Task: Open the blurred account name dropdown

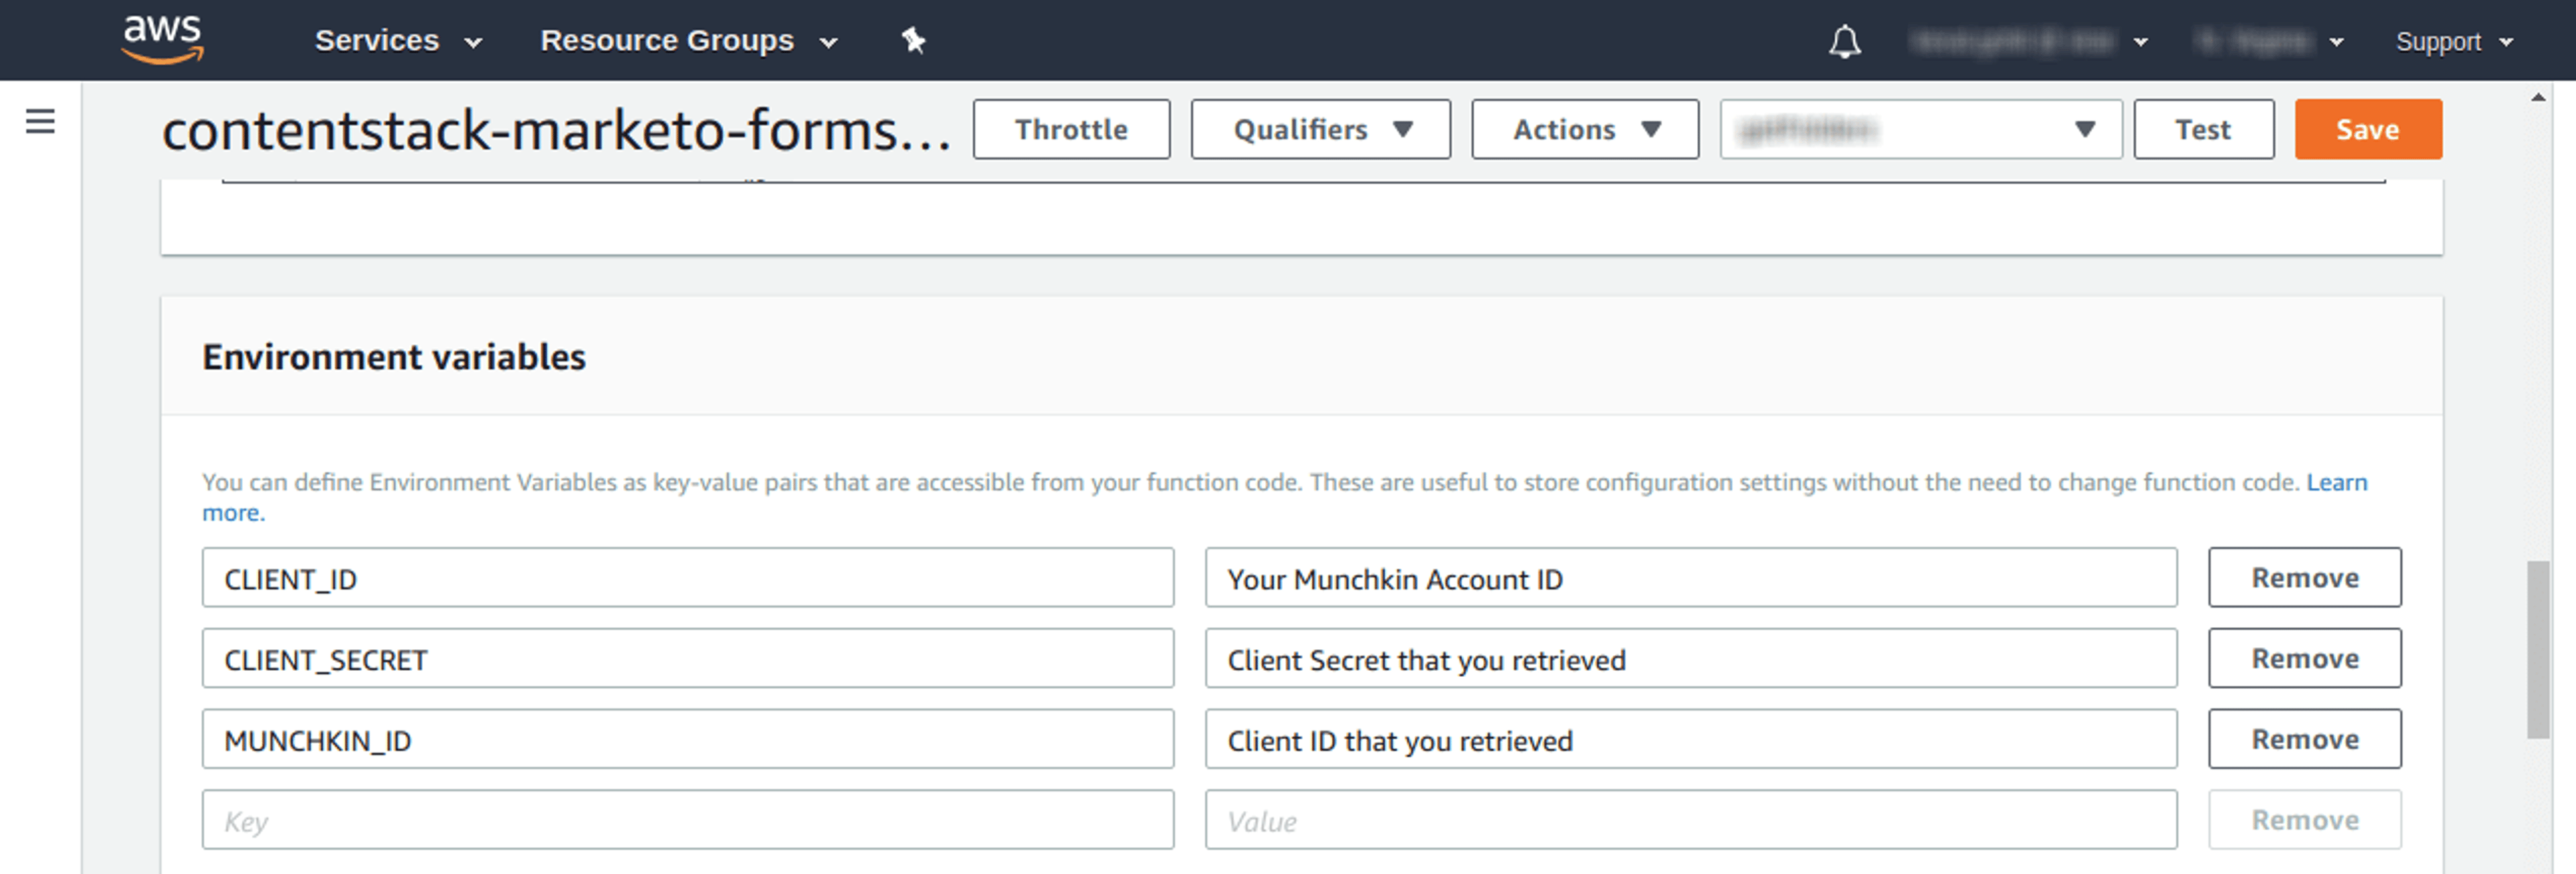Action: point(2028,42)
